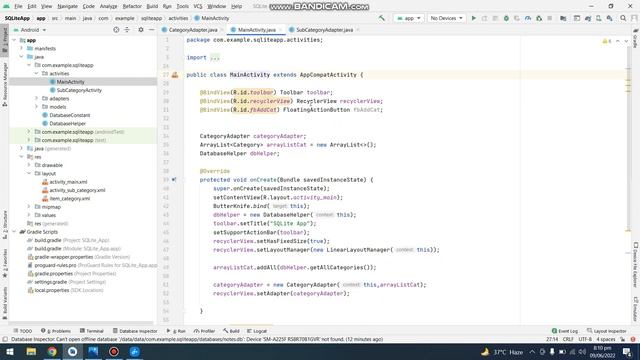Open File Explorer from taskbar

point(31,351)
